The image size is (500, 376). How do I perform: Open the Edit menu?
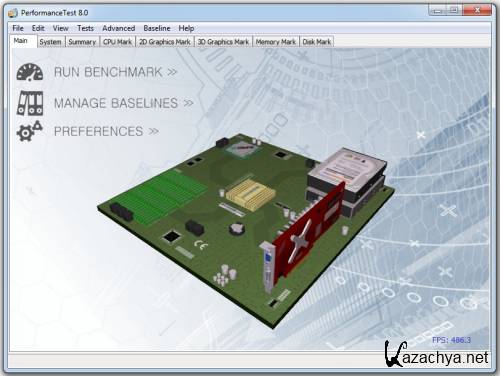click(x=38, y=28)
